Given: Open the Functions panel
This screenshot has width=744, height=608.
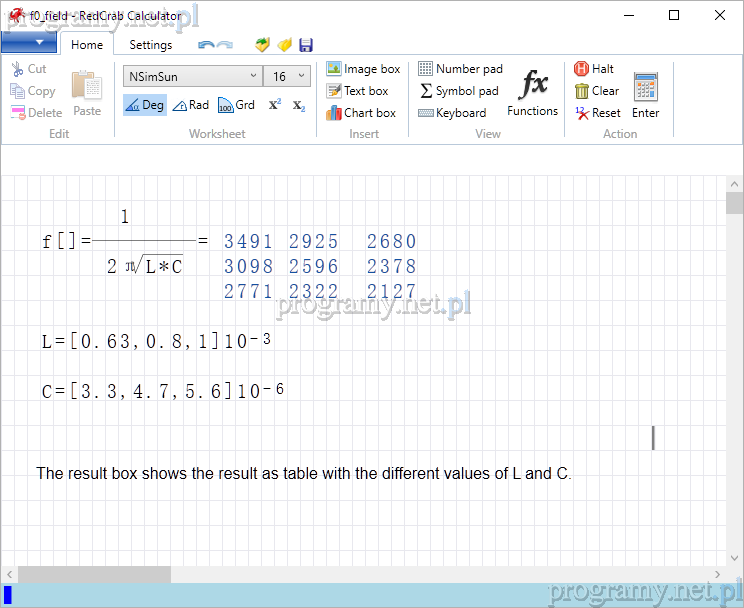Looking at the screenshot, I should click(532, 92).
